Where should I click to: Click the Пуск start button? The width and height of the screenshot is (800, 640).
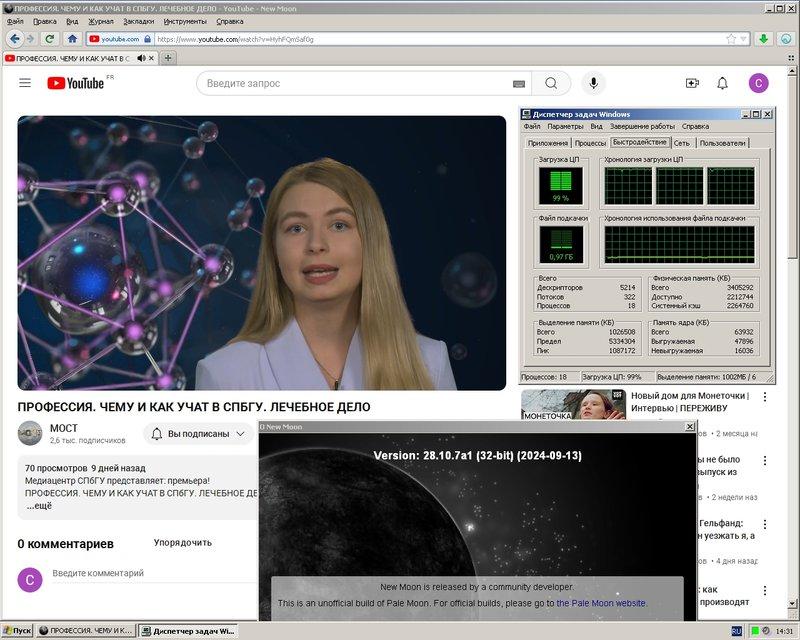tap(17, 631)
